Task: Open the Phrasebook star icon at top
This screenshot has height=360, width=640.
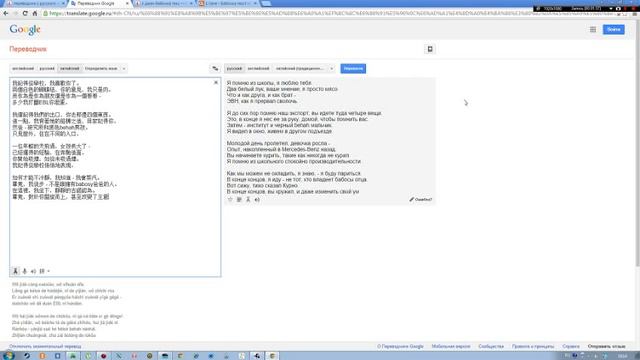Action: click(430, 49)
